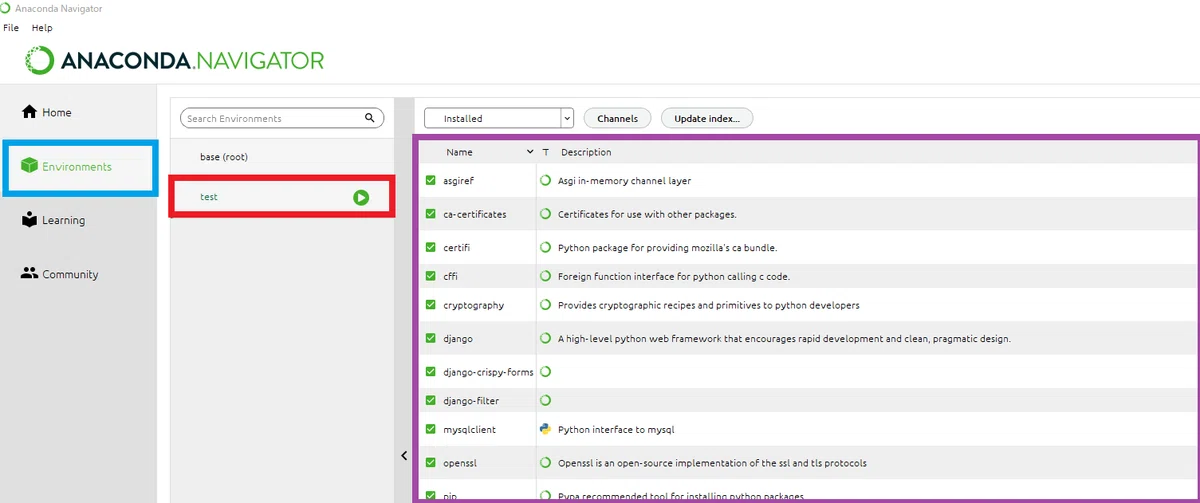Click the certifi package type circle icon

pyautogui.click(x=546, y=247)
